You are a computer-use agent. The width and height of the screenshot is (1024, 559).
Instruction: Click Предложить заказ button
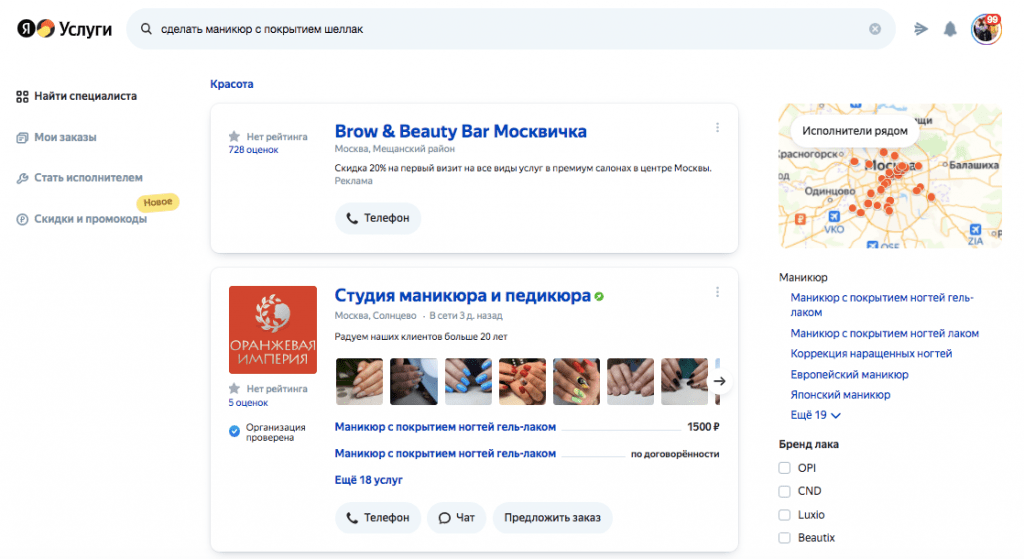tap(552, 518)
